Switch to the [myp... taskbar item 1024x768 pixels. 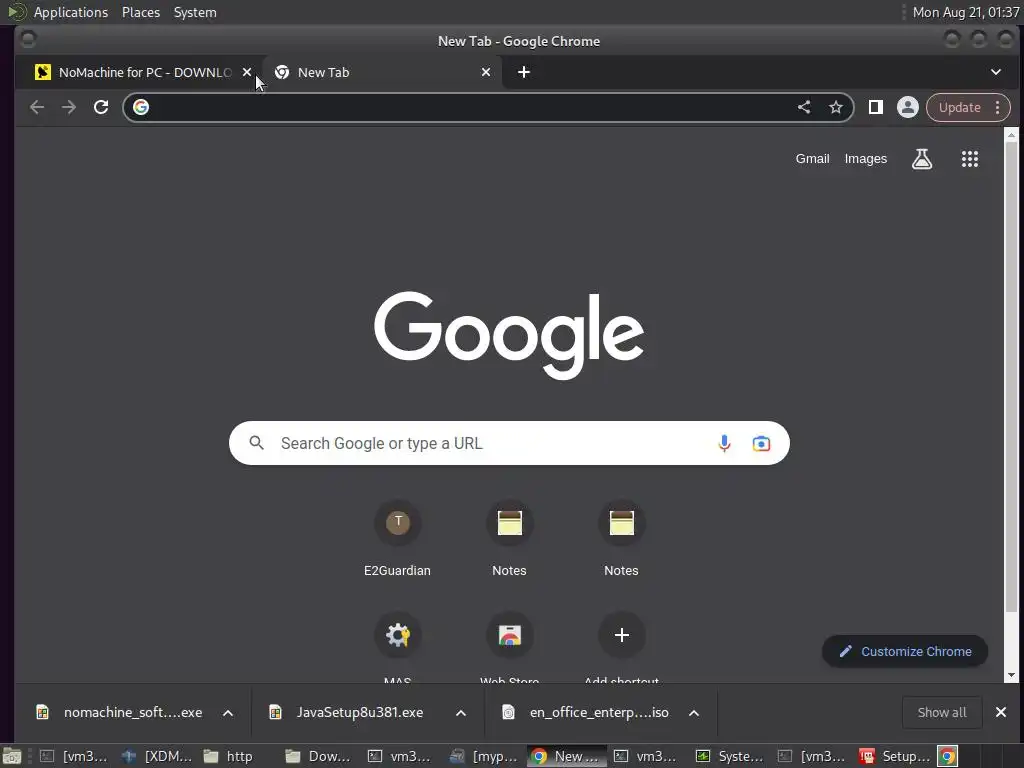pos(484,756)
